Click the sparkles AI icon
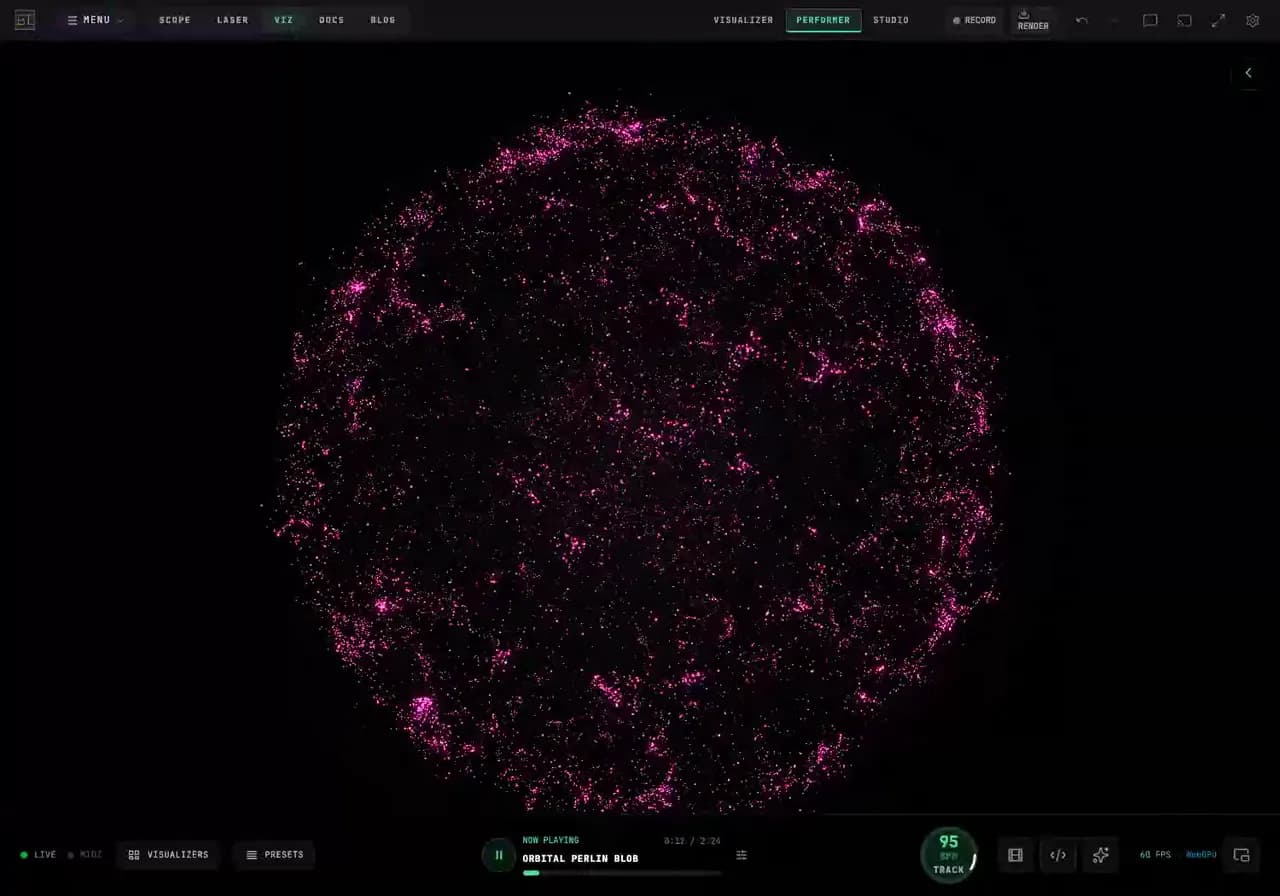 tap(1101, 855)
